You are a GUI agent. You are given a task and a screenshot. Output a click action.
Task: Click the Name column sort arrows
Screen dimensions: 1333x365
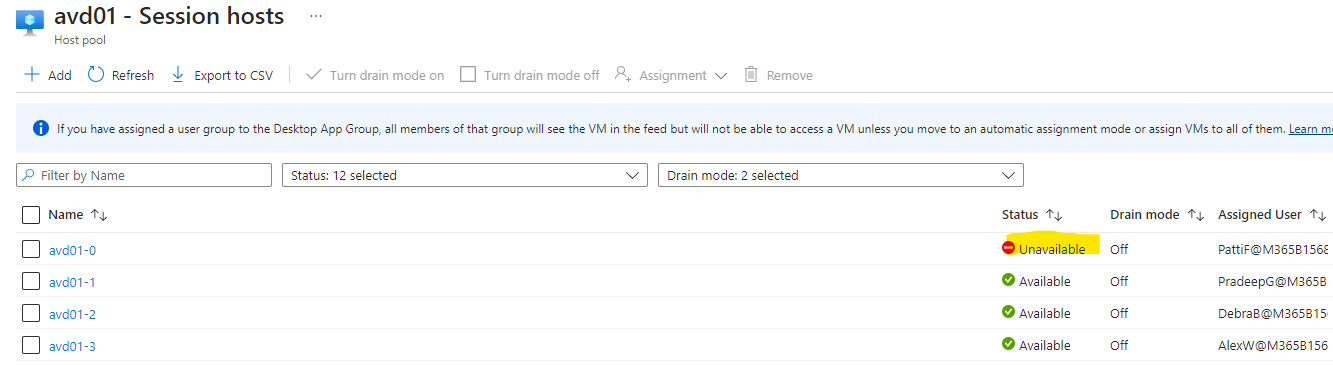pyautogui.click(x=99, y=215)
